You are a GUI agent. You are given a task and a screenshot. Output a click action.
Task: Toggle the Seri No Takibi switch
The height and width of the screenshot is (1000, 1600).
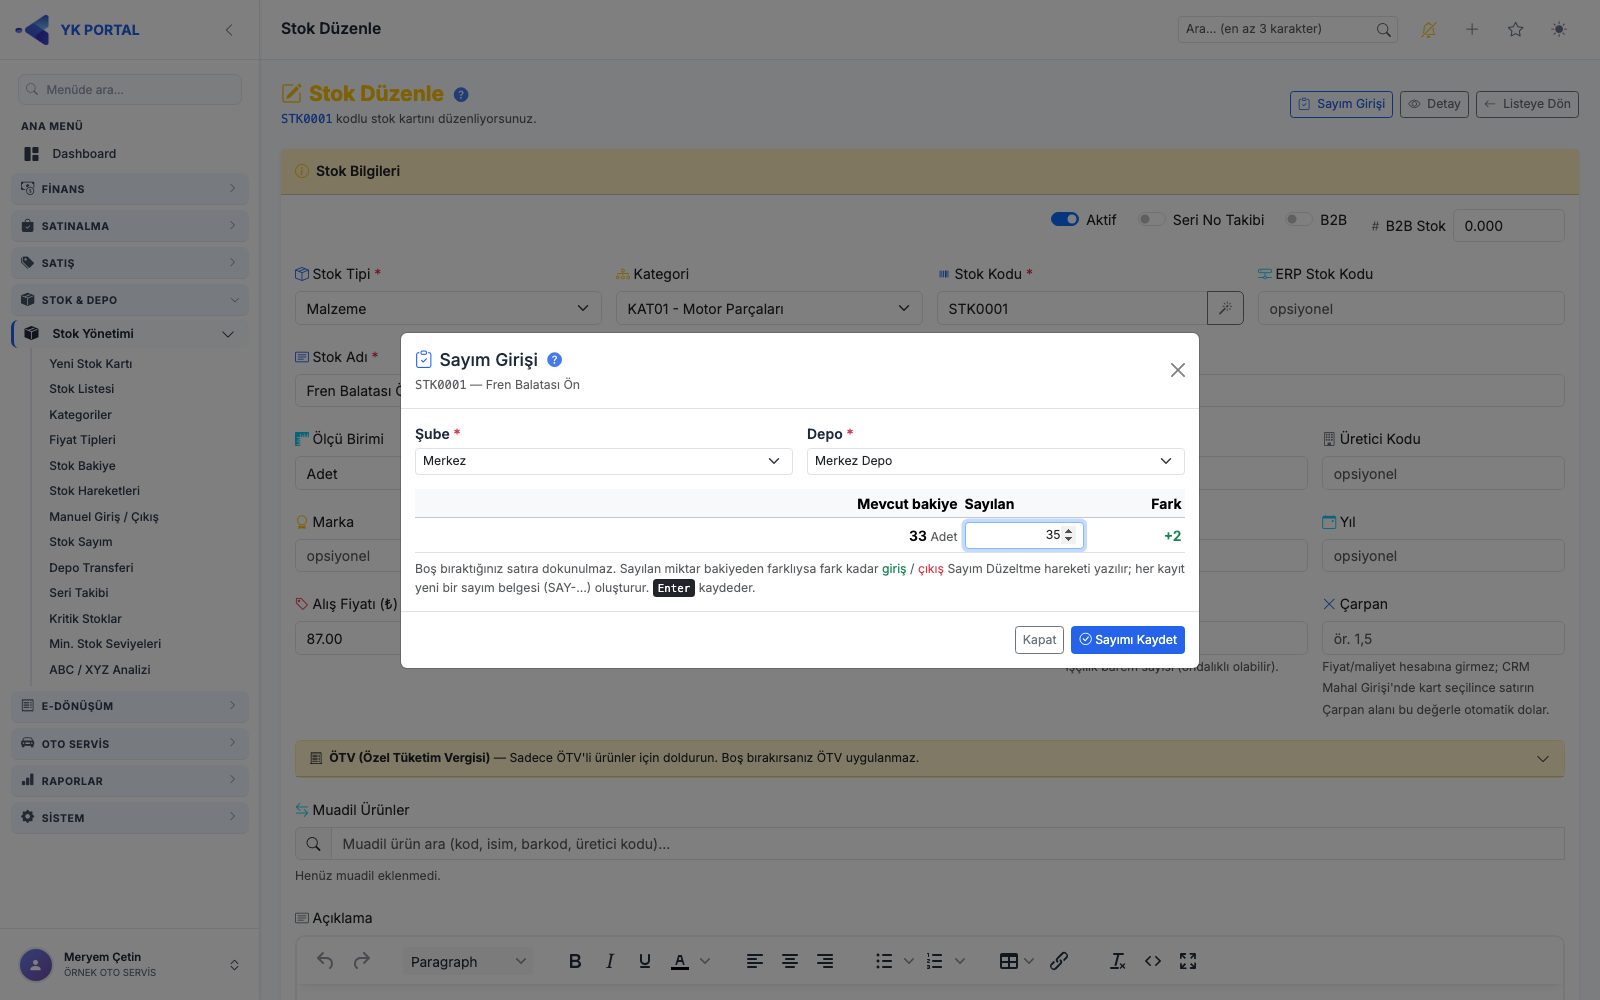pyautogui.click(x=1151, y=219)
